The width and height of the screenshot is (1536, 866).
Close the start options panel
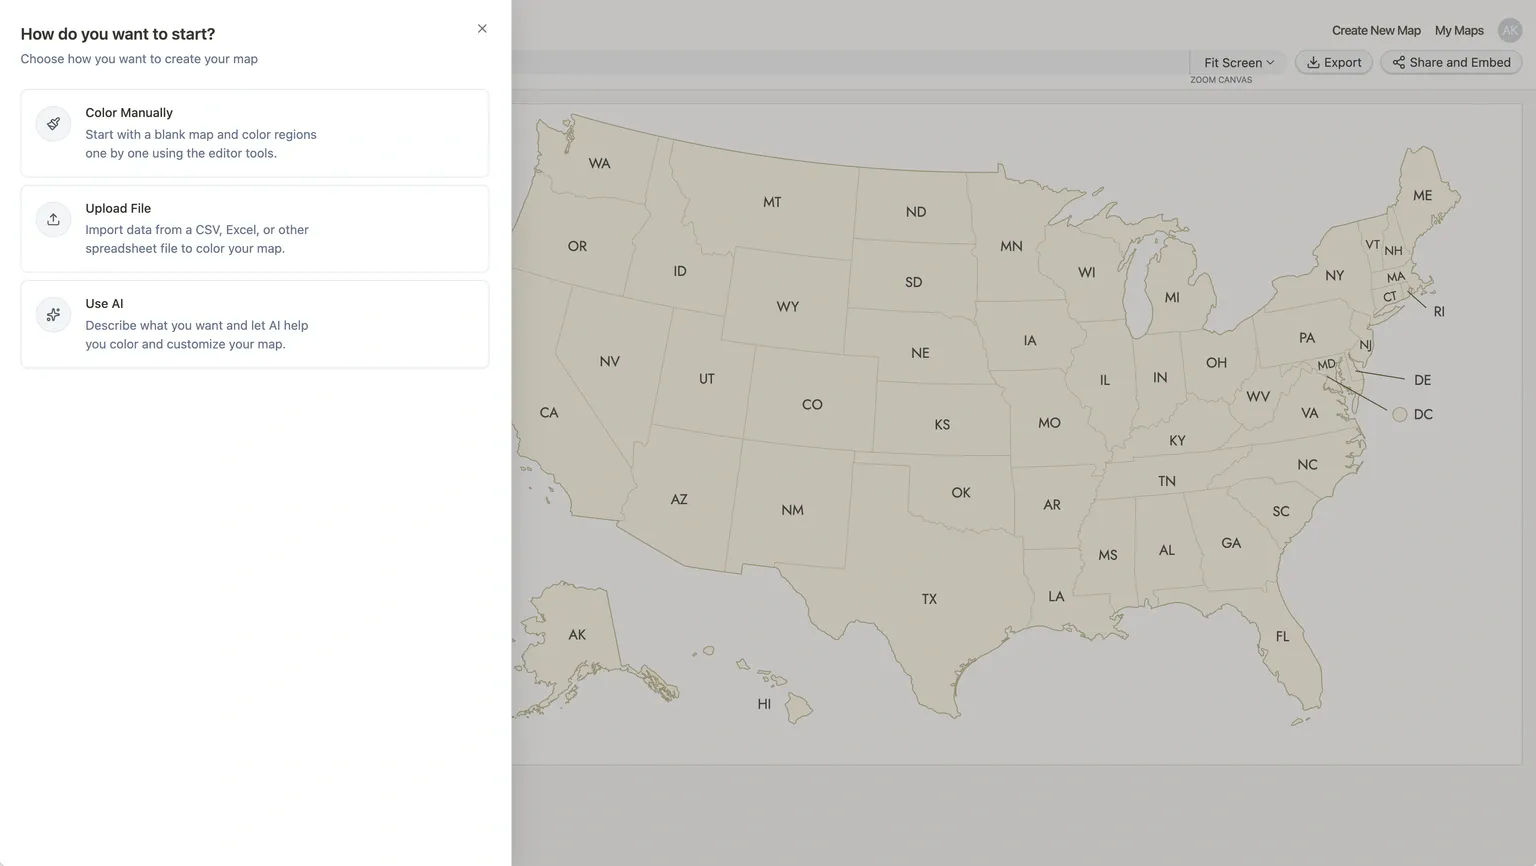point(482,29)
